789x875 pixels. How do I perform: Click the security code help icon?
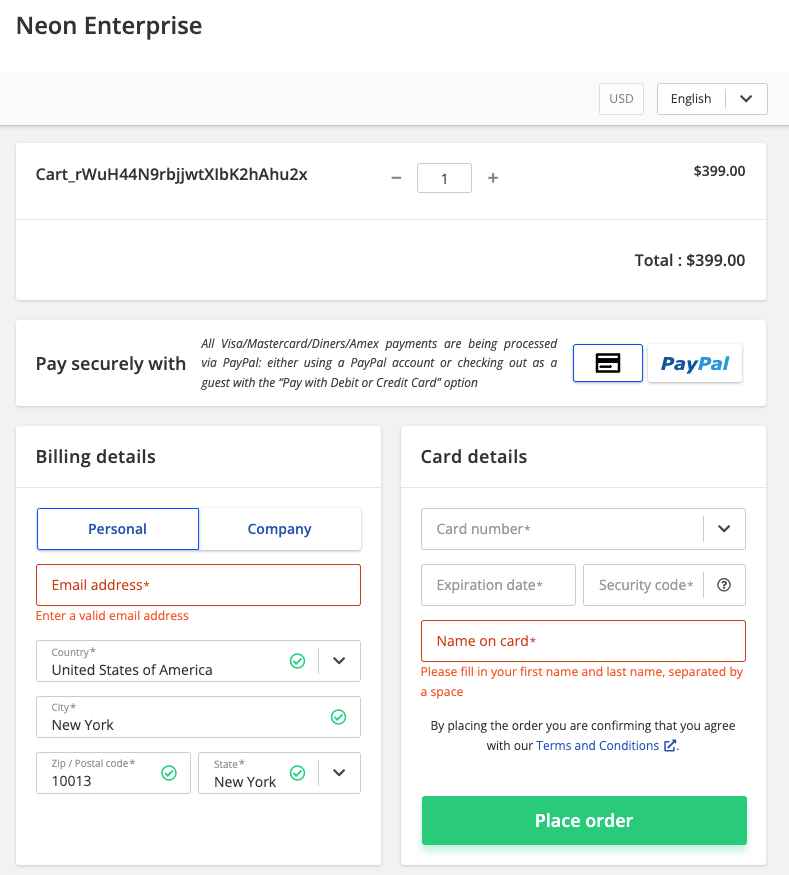coord(725,585)
